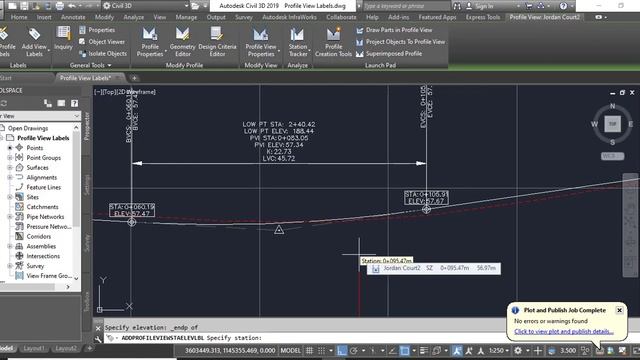
Task: Click the Sign In button
Action: pos(480,6)
